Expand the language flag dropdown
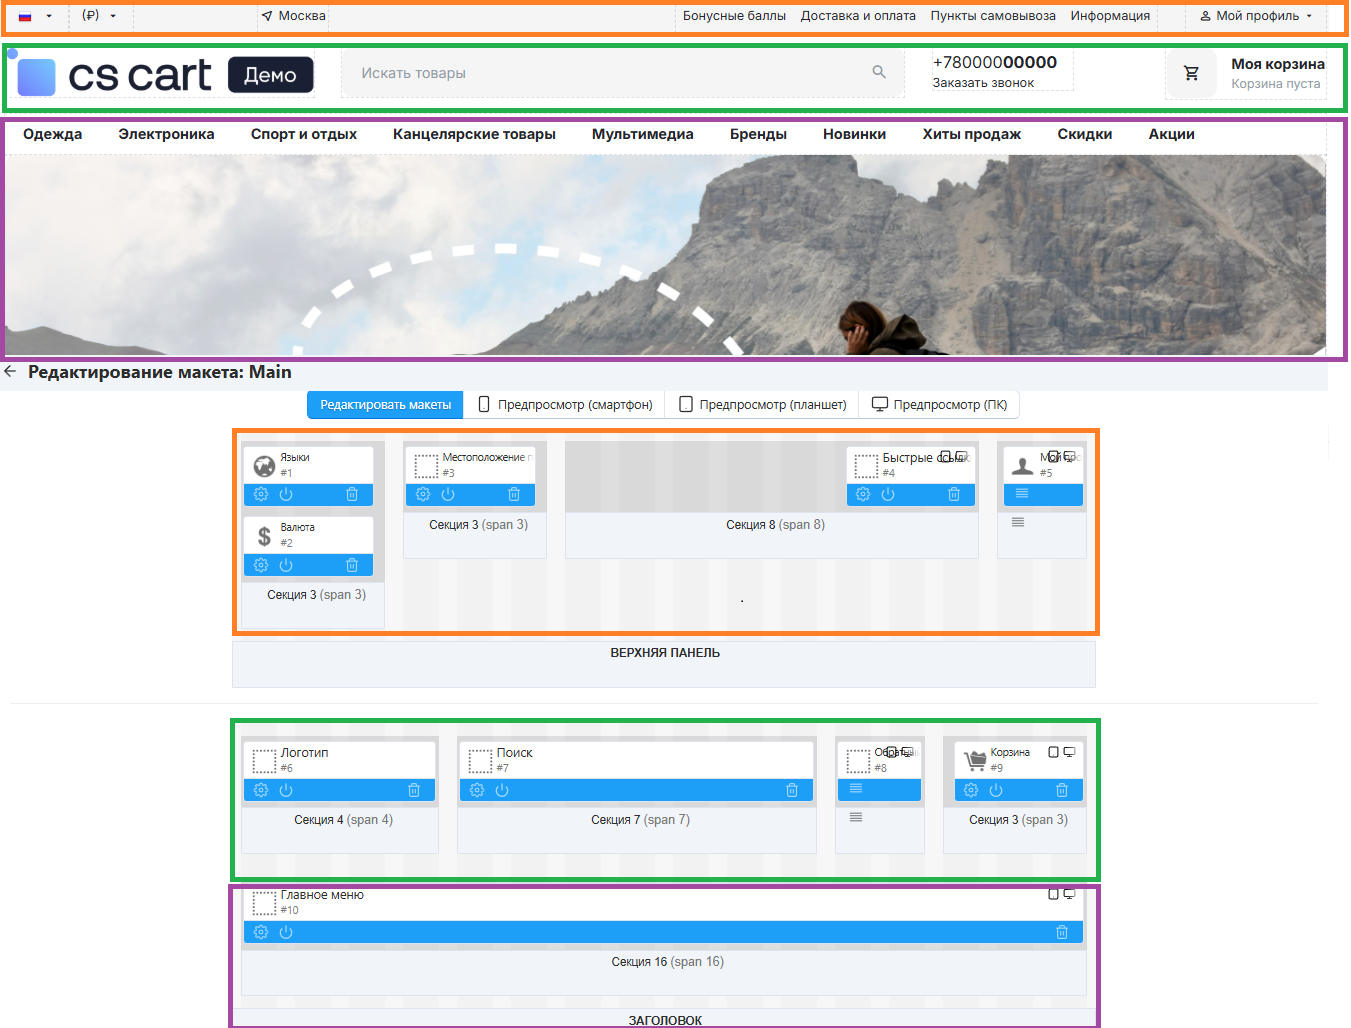 [x=35, y=16]
